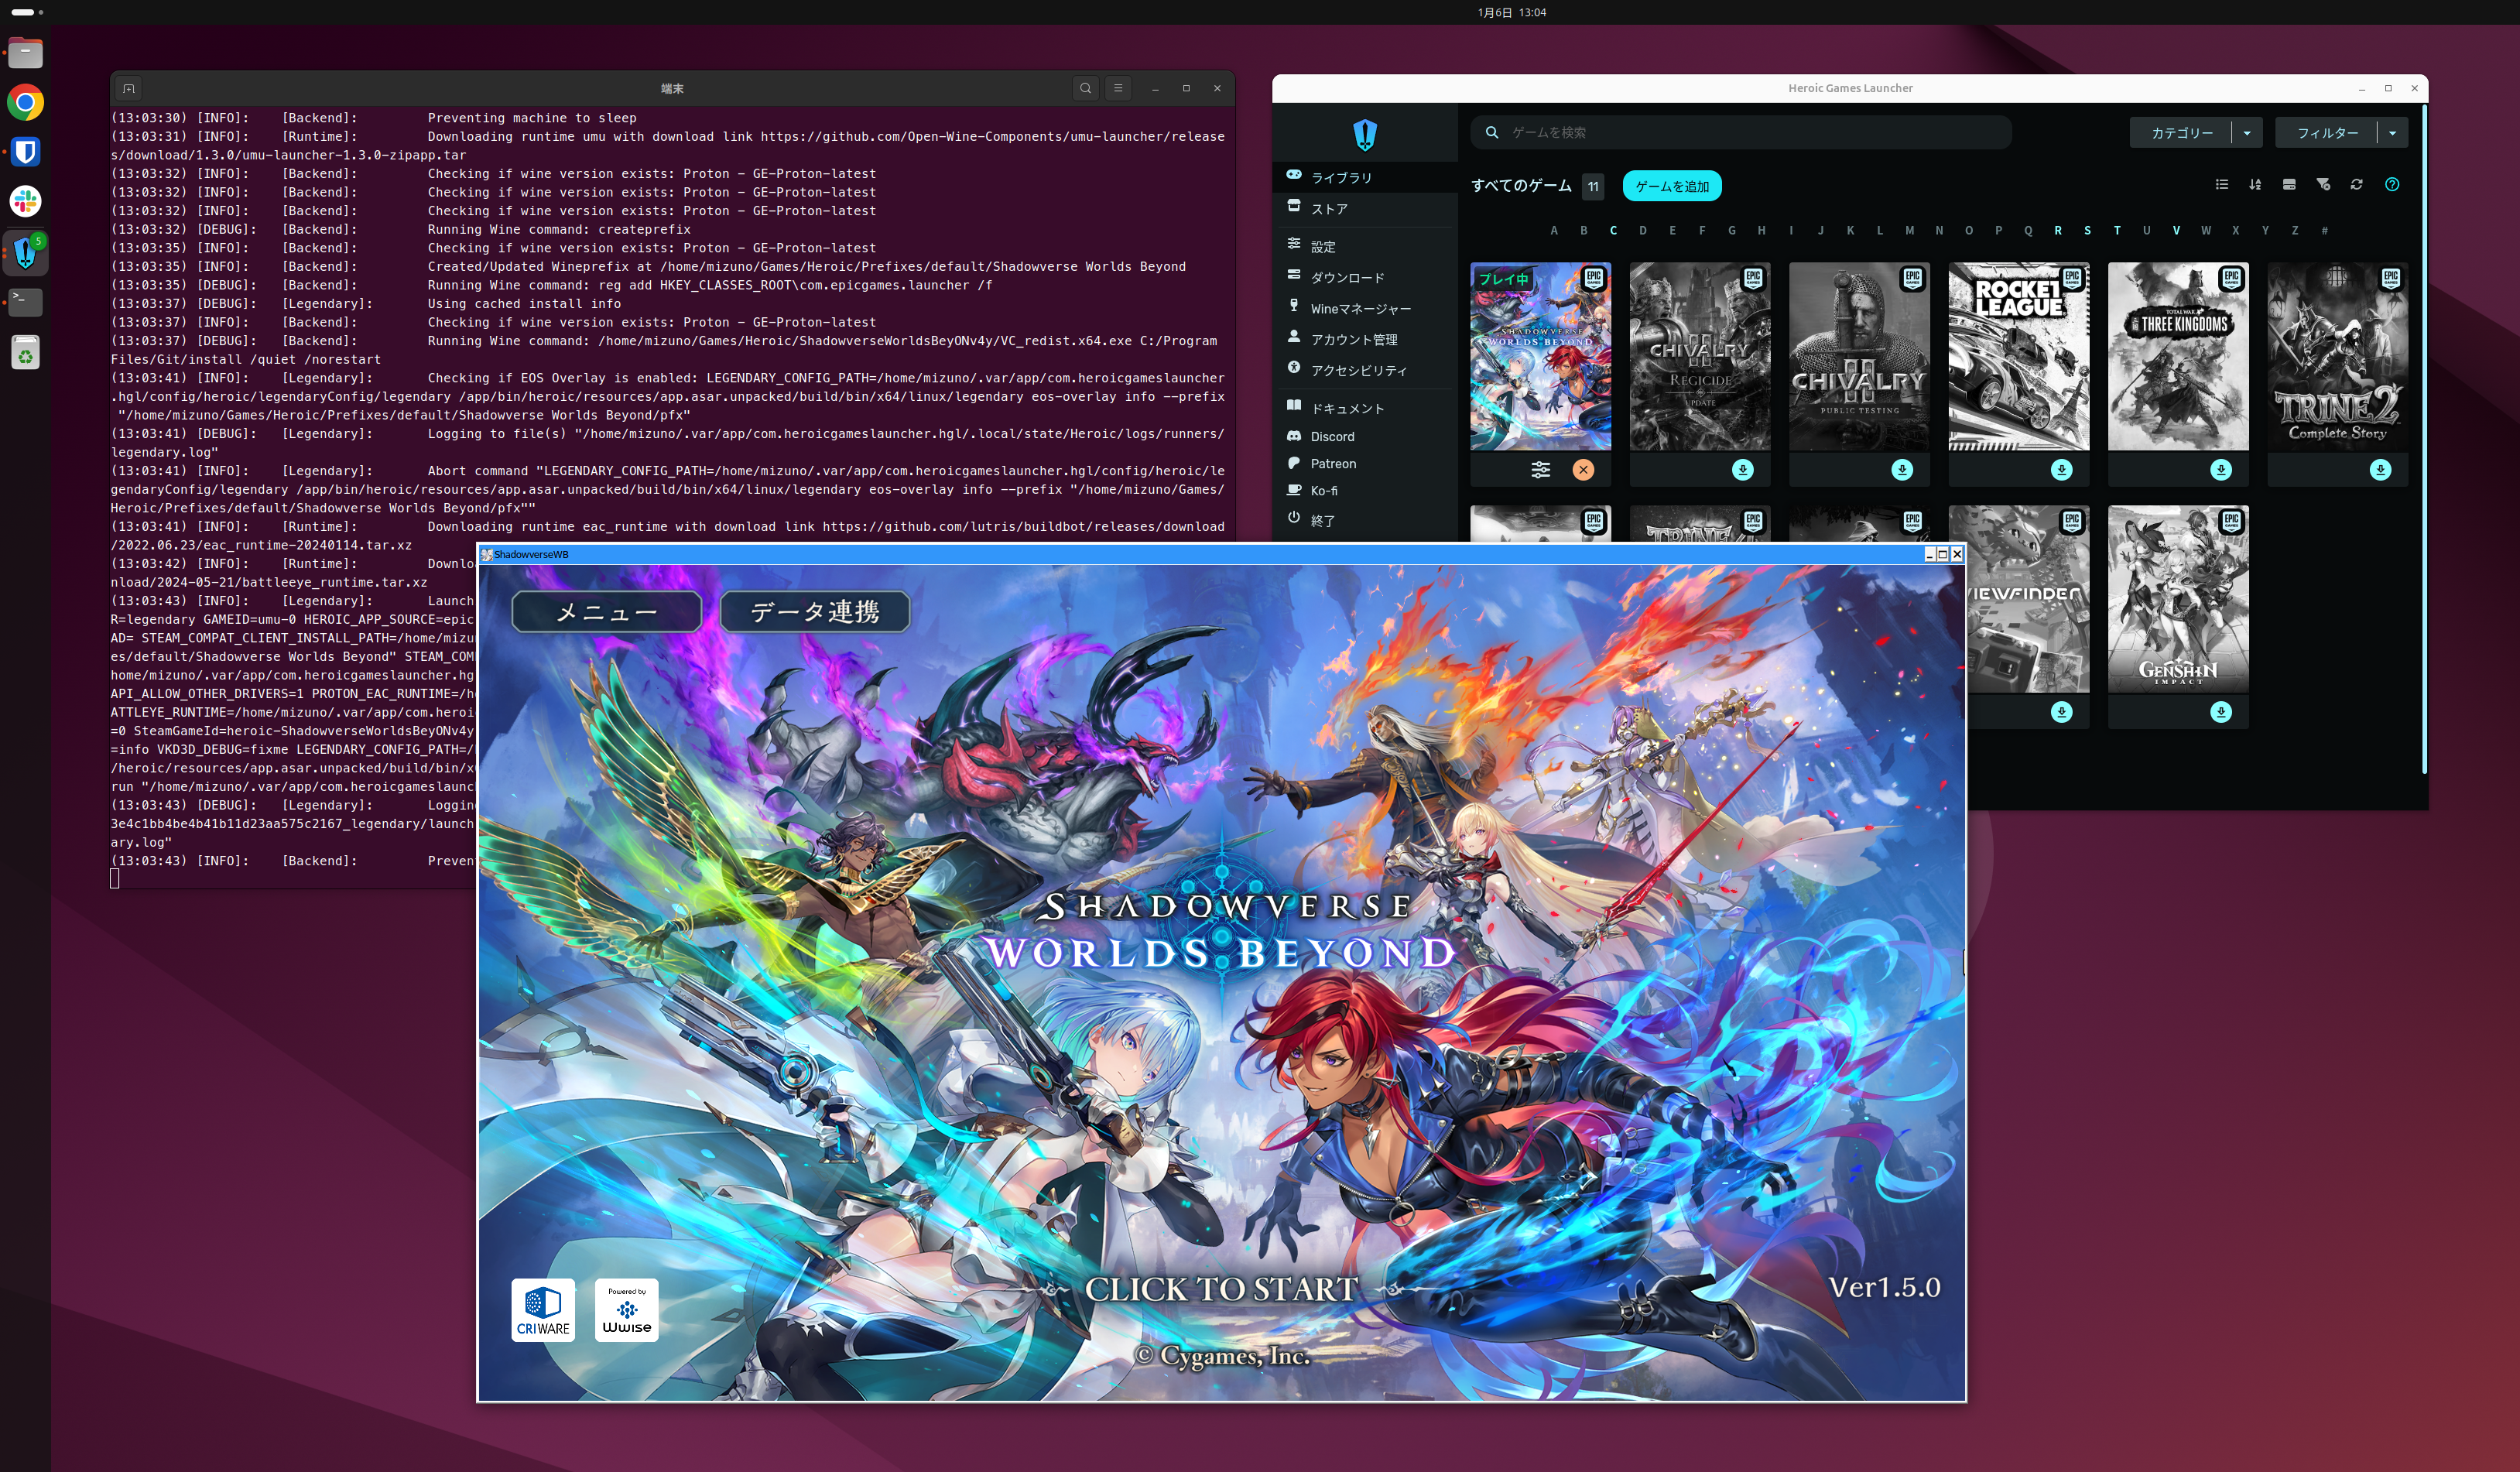Refresh the library with the sync icon
2520x1472 pixels.
(2358, 185)
